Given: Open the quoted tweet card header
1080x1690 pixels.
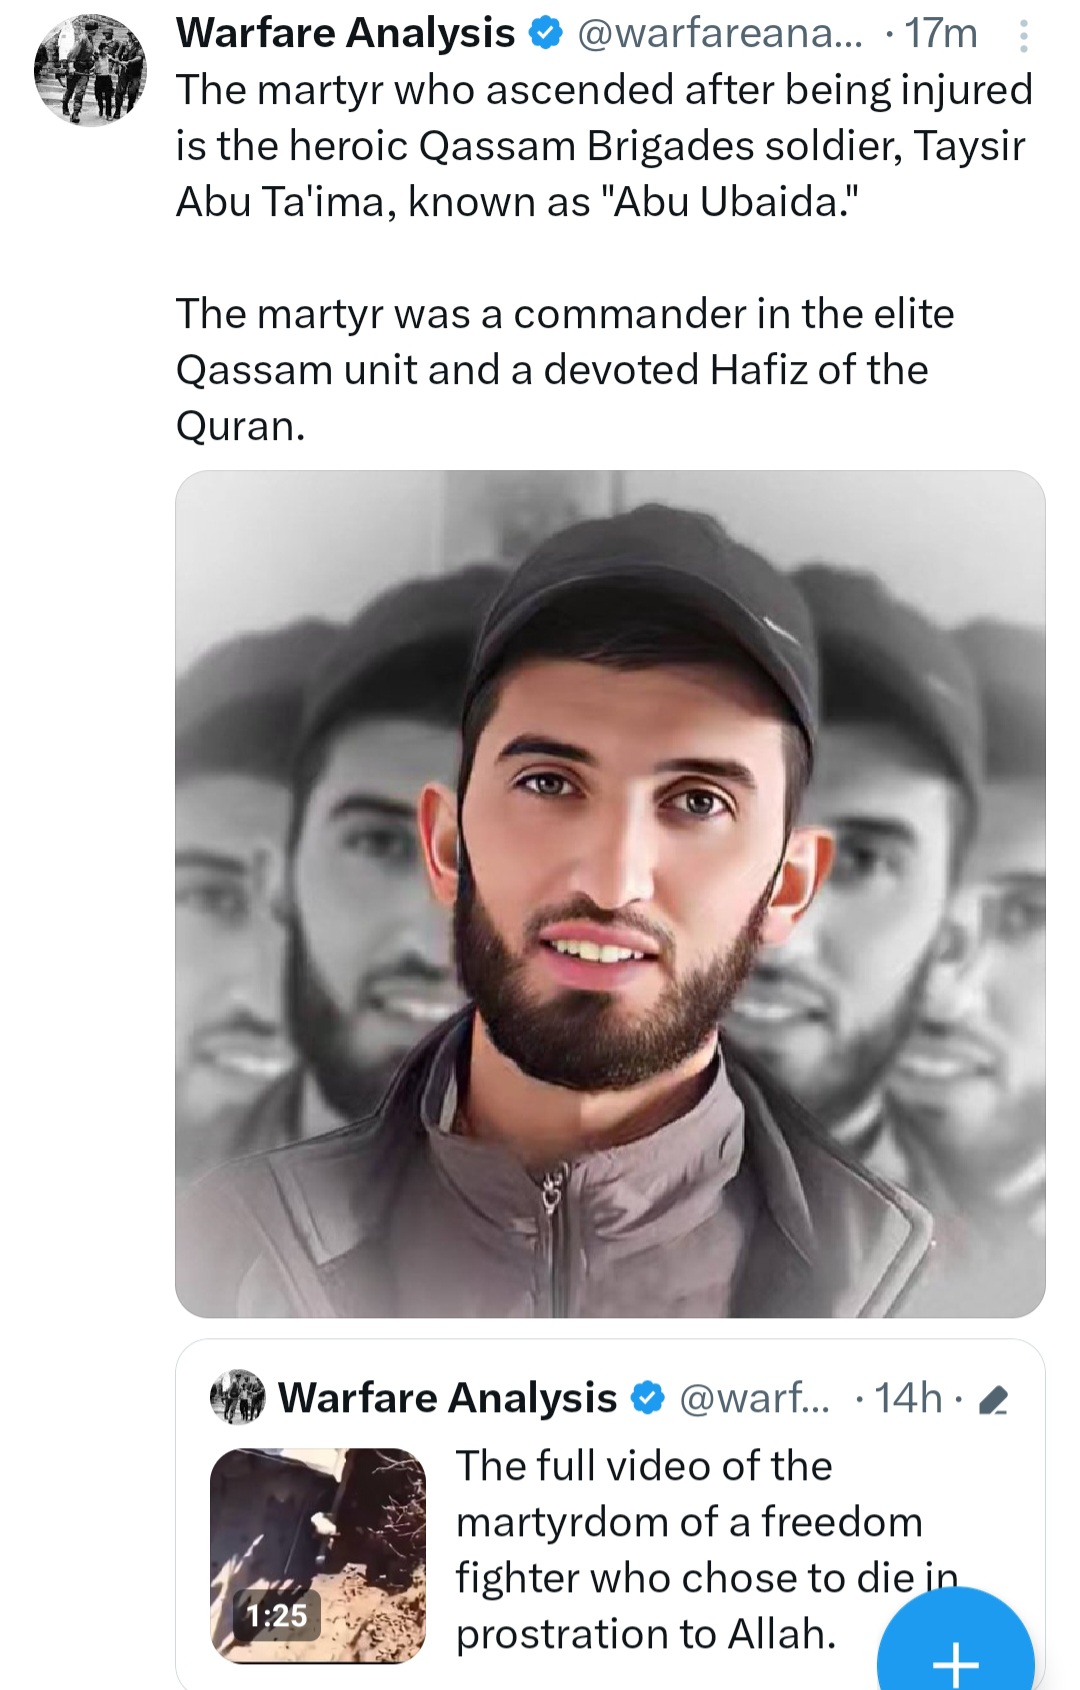Looking at the screenshot, I should 610,1398.
